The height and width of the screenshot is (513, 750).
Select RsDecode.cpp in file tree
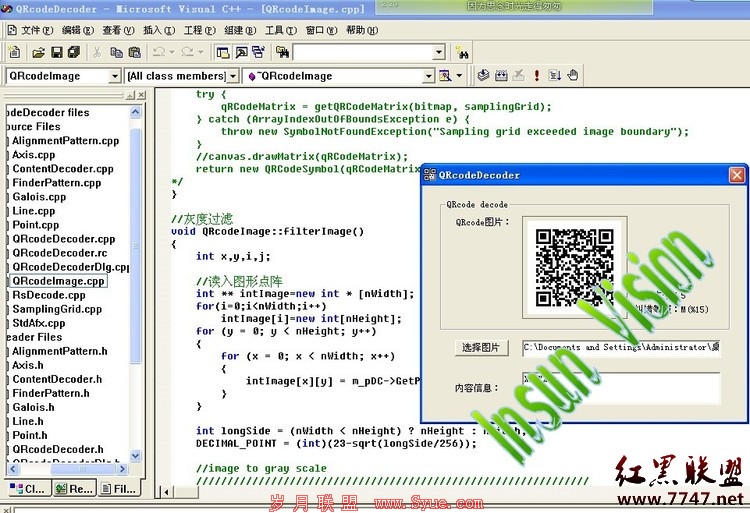[49, 295]
